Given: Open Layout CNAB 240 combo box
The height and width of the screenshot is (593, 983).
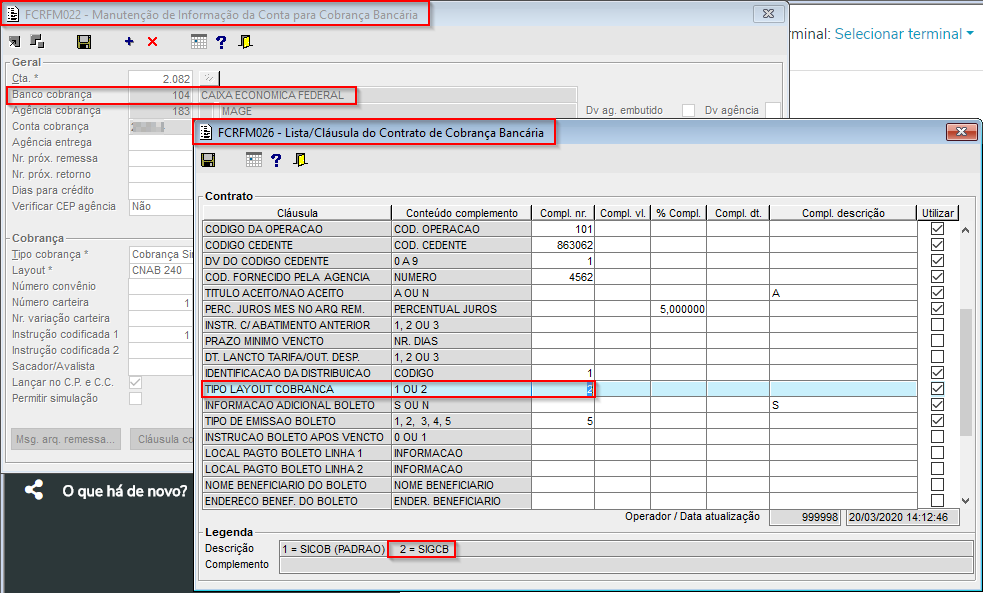Looking at the screenshot, I should coord(161,270).
